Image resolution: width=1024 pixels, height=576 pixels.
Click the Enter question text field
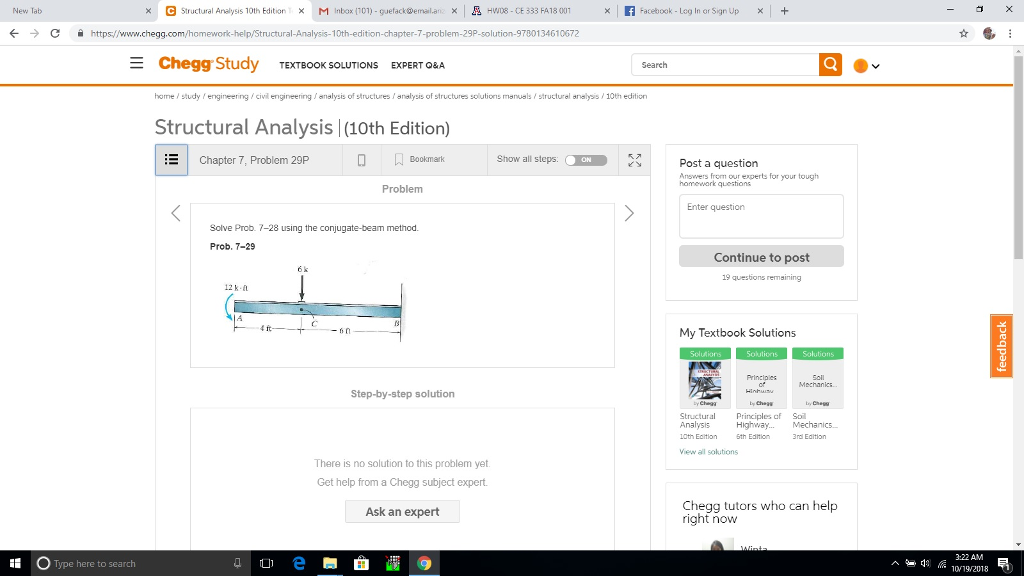(x=761, y=215)
